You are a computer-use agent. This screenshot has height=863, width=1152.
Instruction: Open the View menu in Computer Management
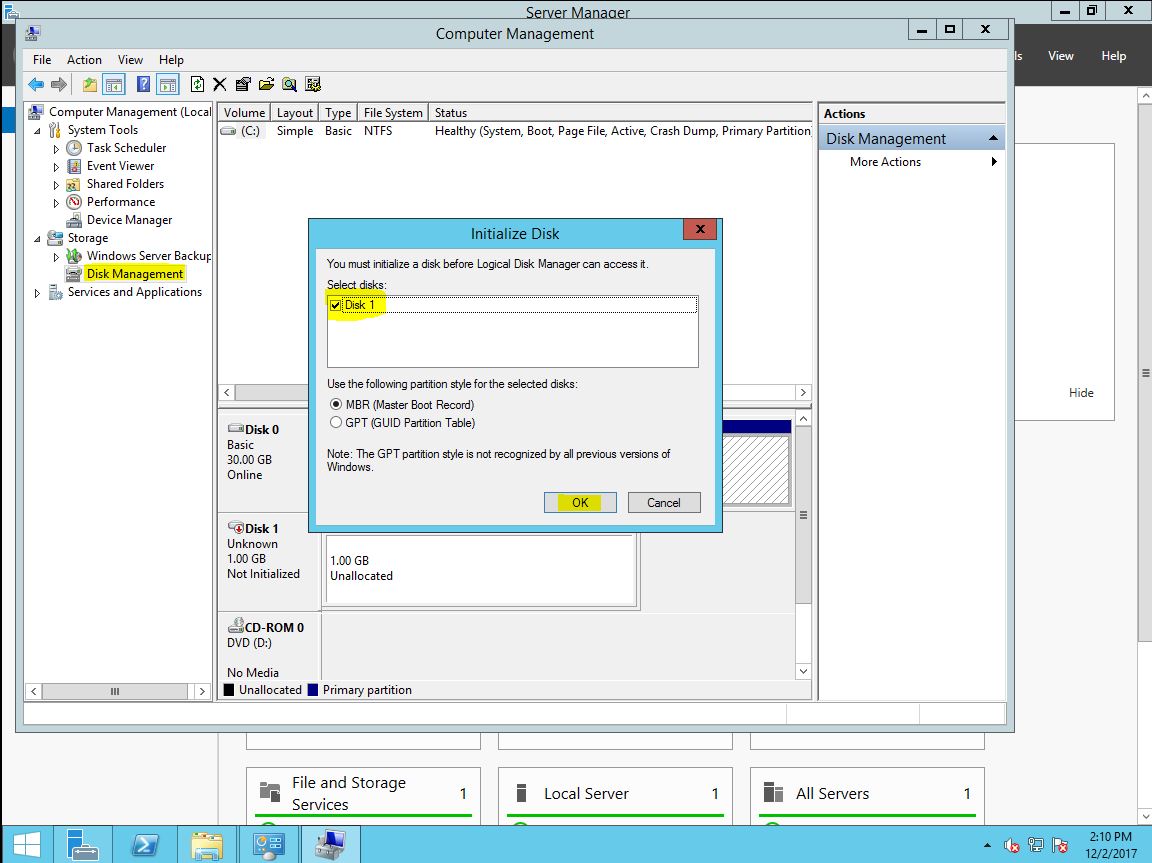(x=130, y=60)
